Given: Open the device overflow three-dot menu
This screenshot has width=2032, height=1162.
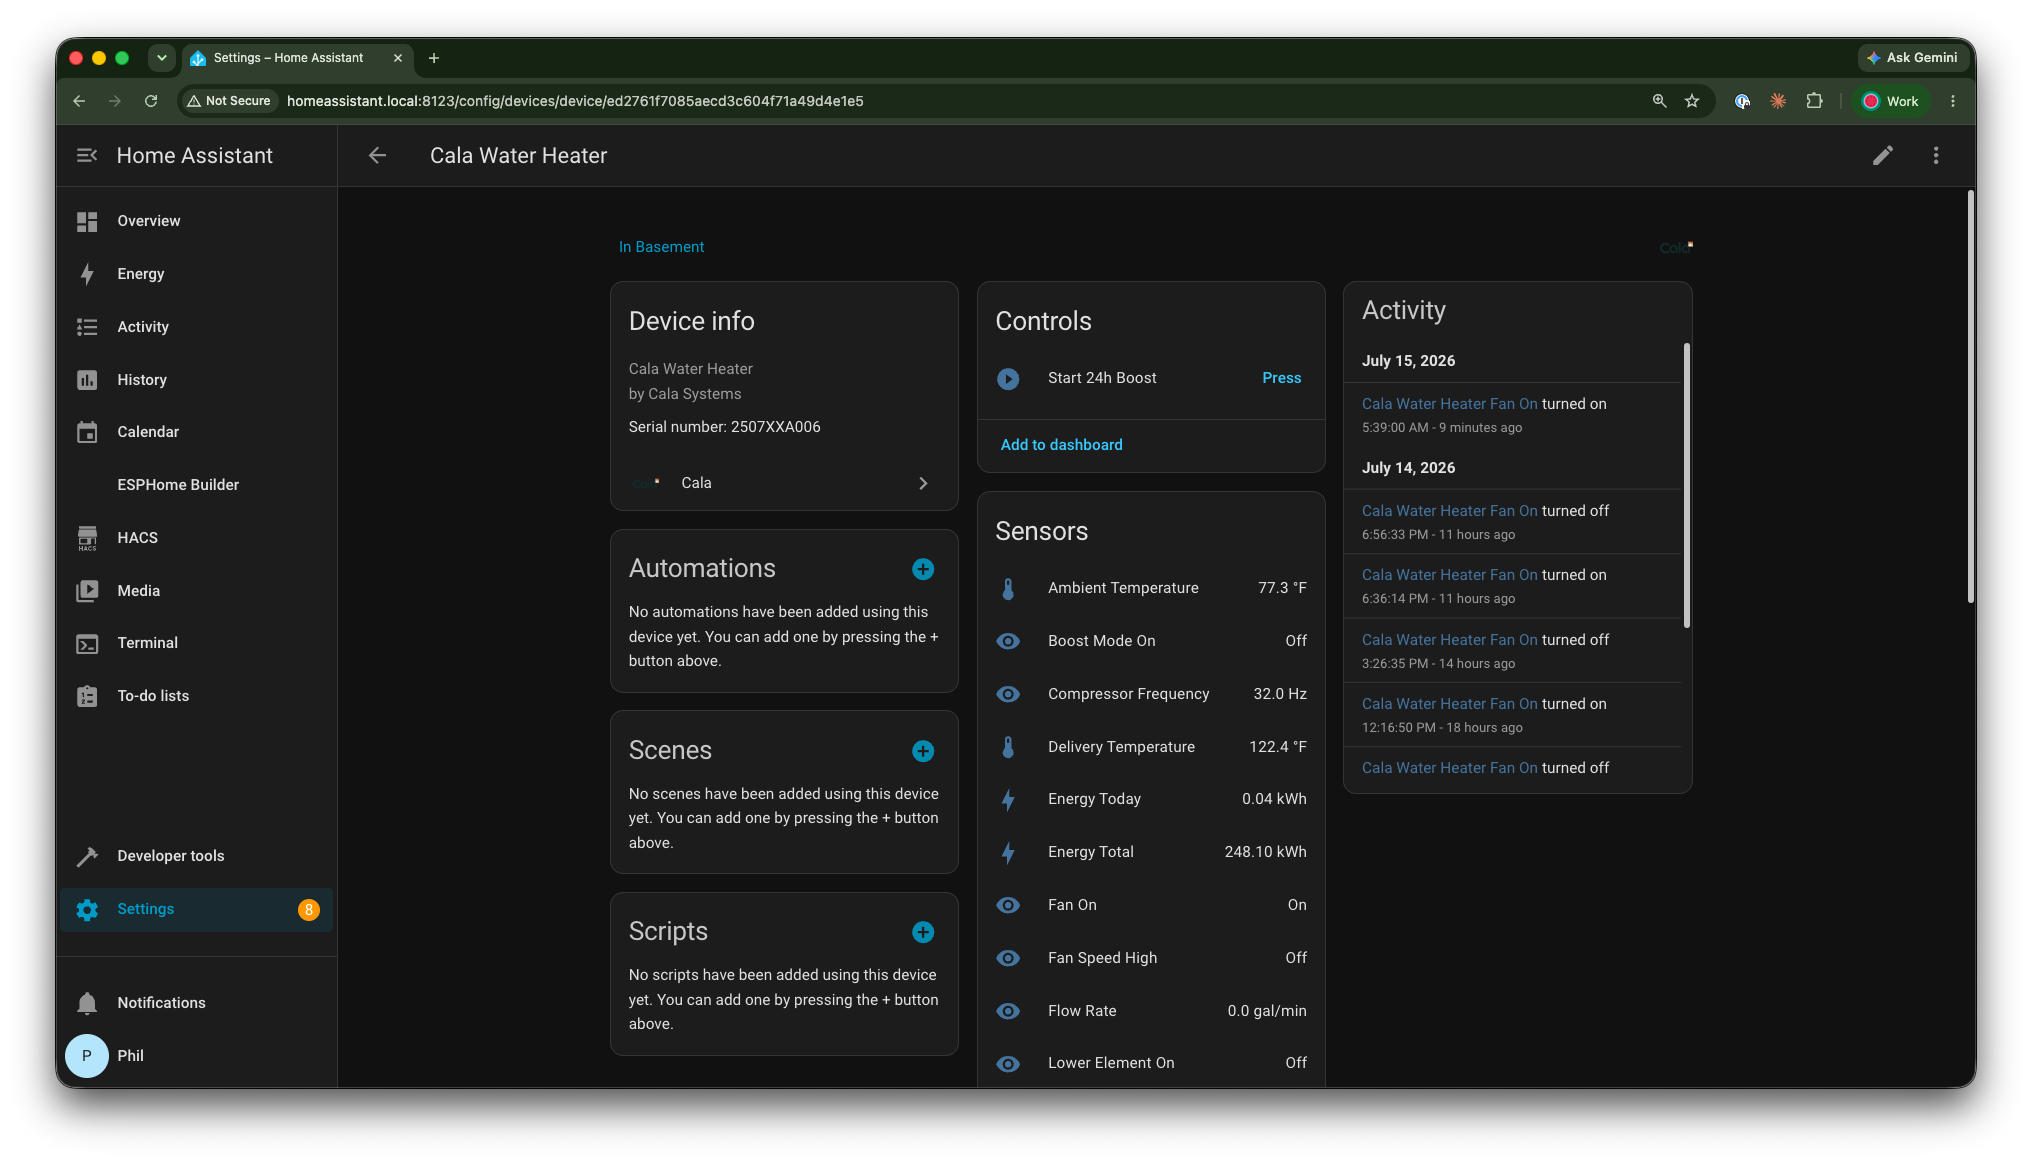Looking at the screenshot, I should point(1936,155).
